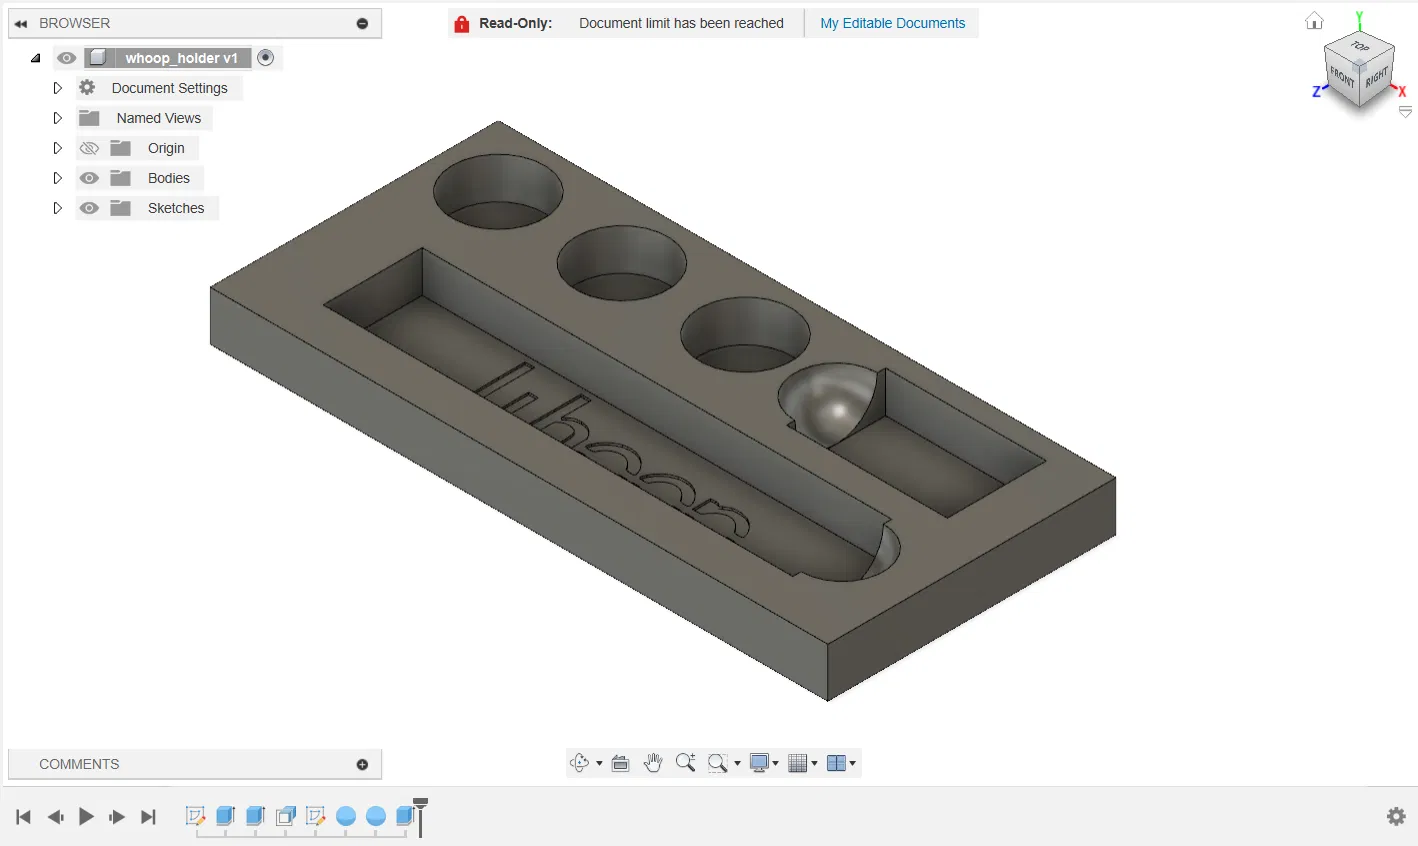
Task: Select the whoop_holder v1 component icon
Action: click(x=98, y=58)
